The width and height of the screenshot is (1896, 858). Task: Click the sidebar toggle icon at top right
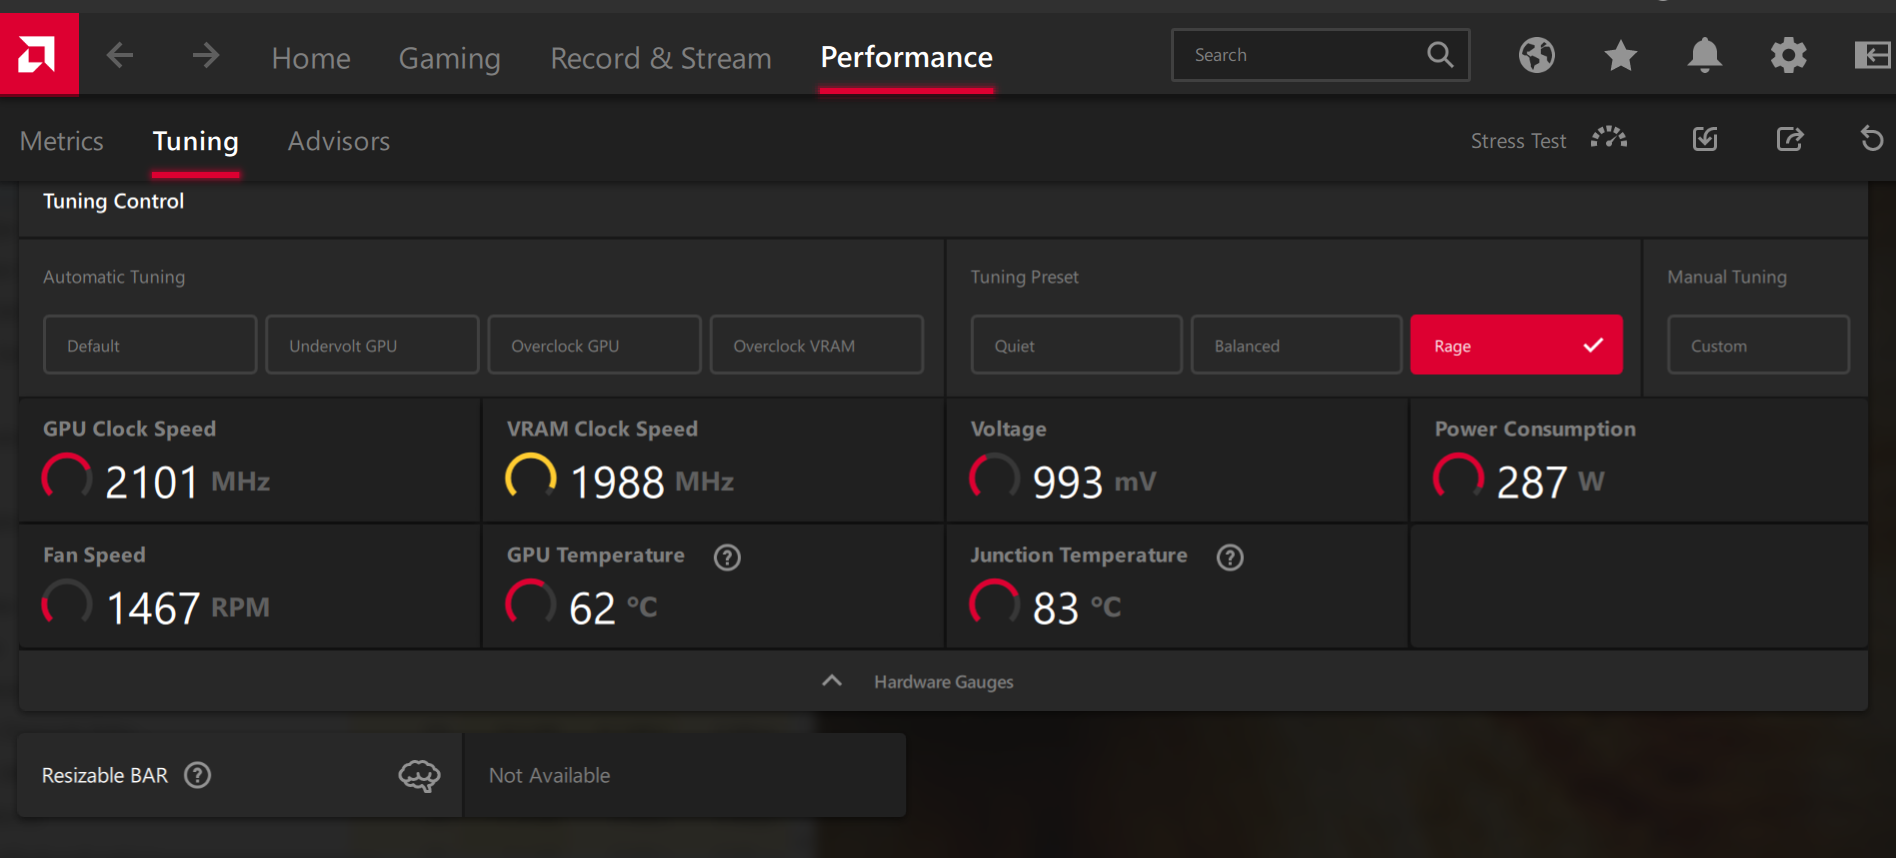coord(1872,55)
